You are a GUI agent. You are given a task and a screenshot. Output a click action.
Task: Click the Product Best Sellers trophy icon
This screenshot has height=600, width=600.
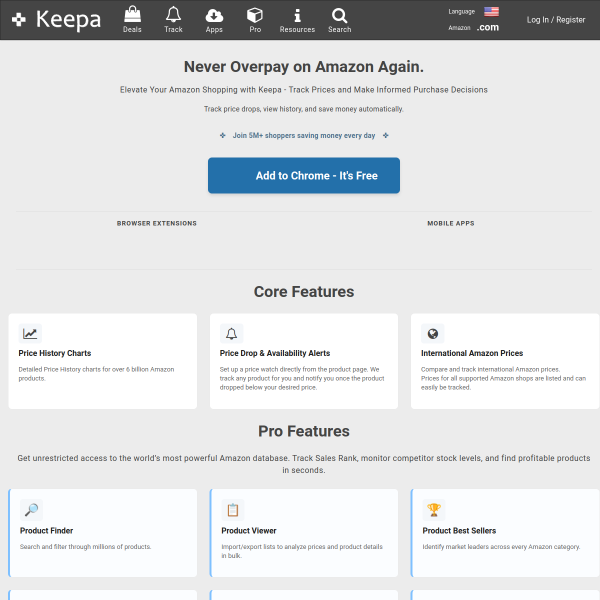(x=434, y=510)
